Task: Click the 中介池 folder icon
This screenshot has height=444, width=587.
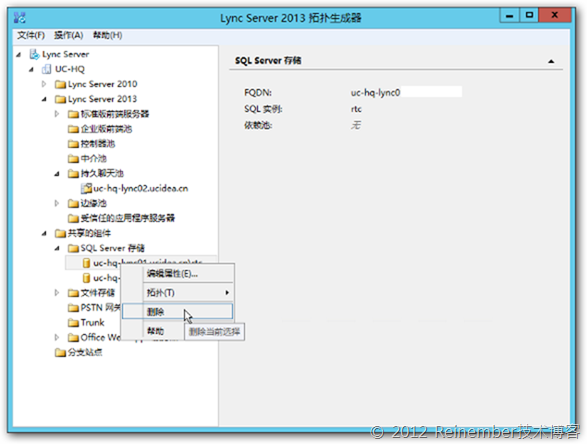Action: pyautogui.click(x=73, y=159)
